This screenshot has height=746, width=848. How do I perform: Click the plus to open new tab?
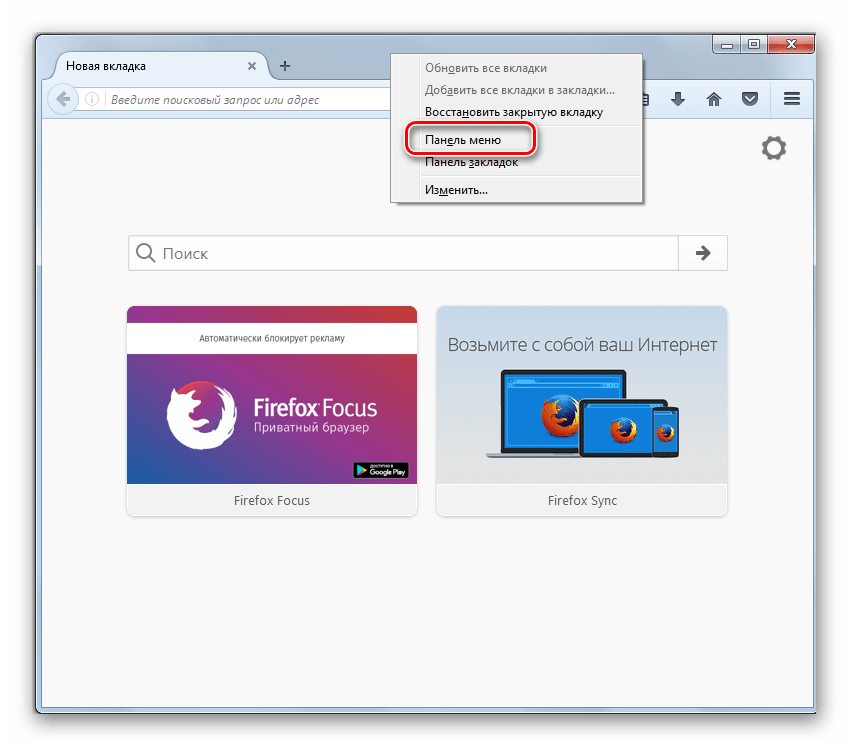point(285,66)
